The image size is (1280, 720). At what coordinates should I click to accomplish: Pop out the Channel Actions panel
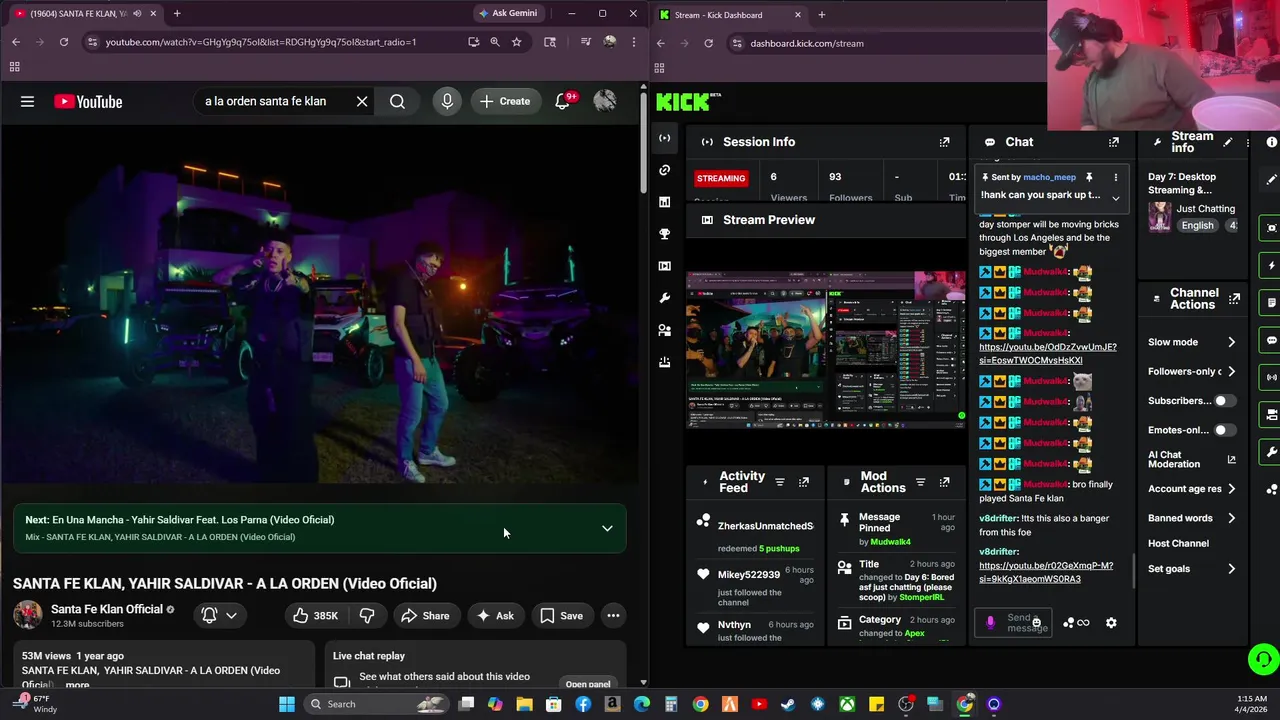1235,298
